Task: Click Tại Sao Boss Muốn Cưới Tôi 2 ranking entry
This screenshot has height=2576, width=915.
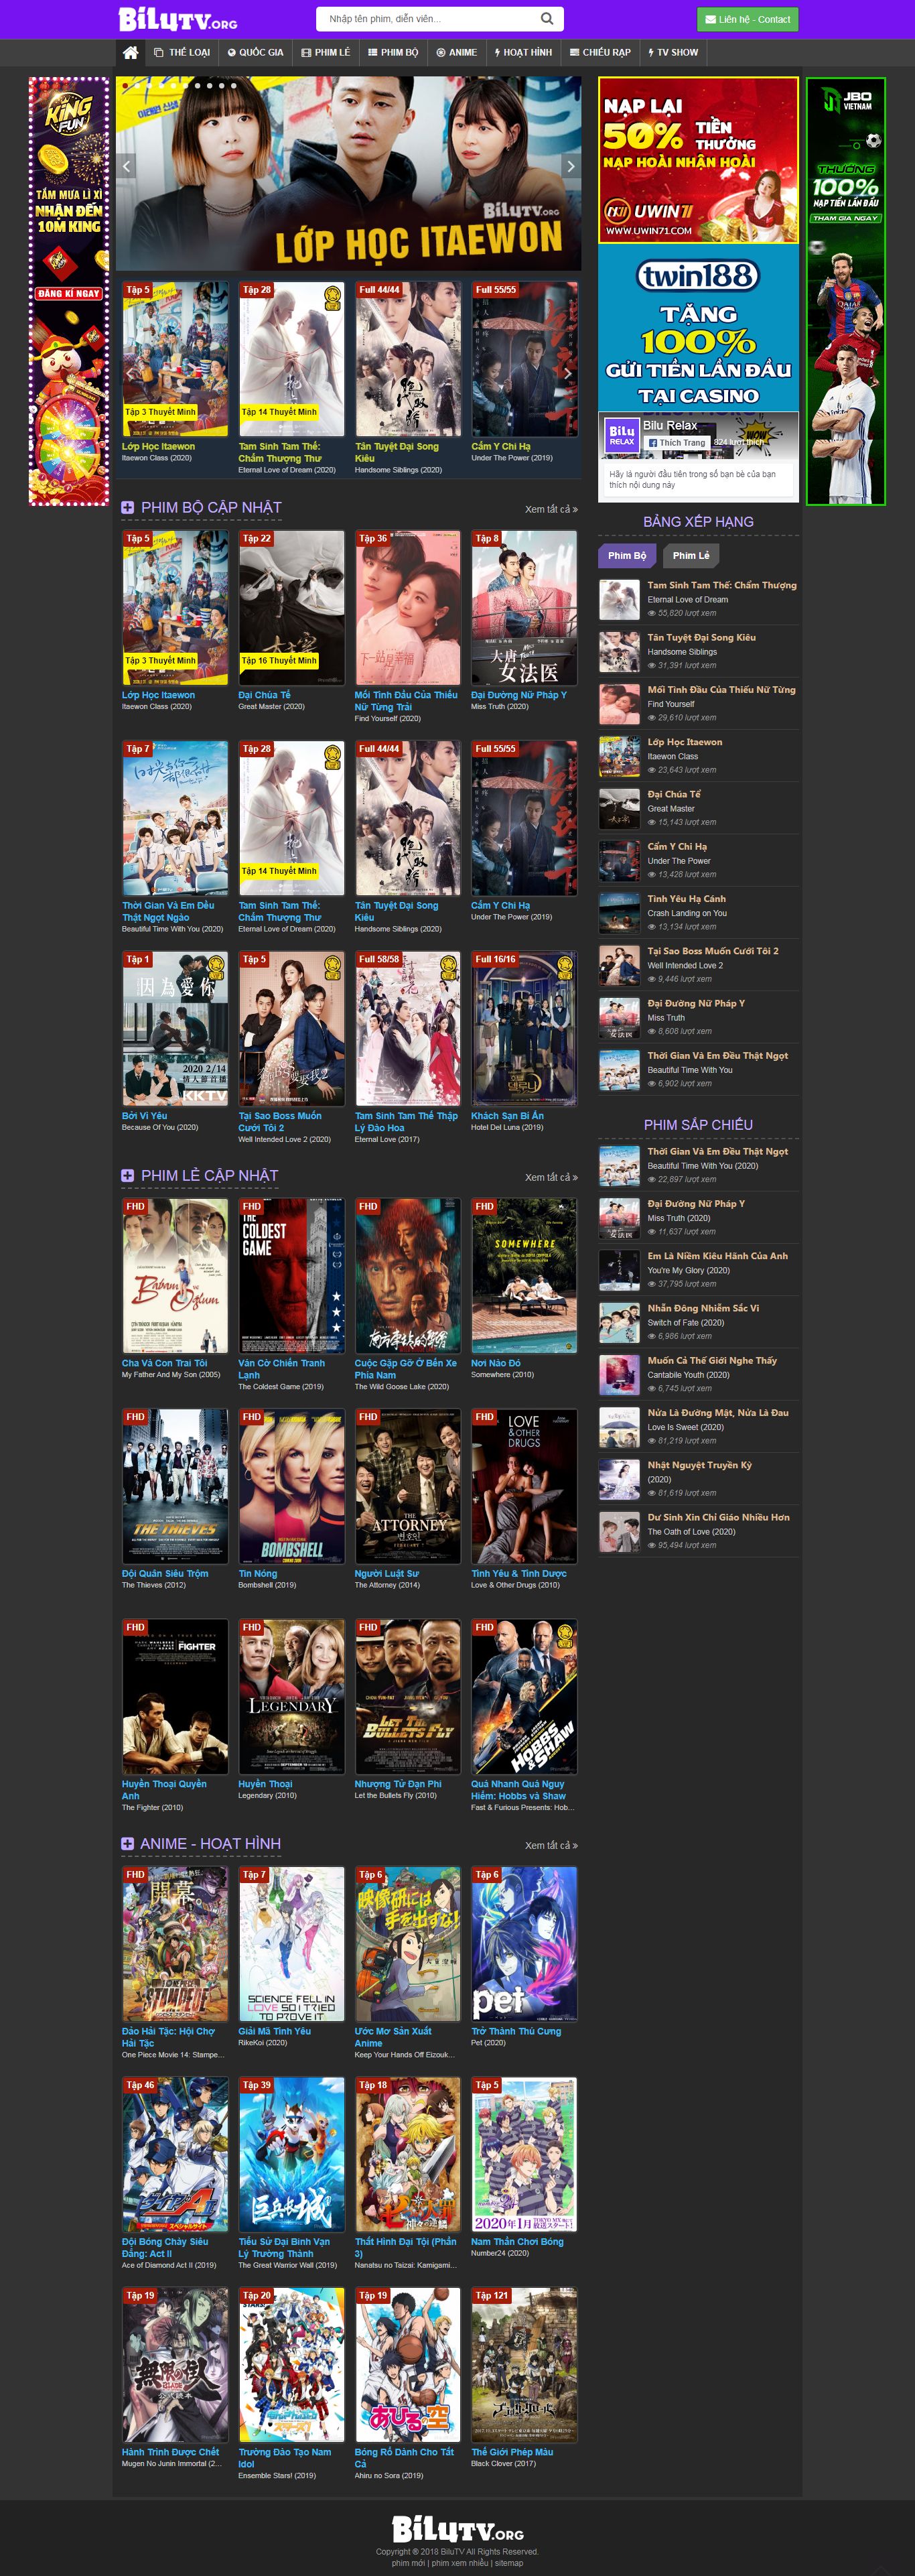Action: [x=699, y=964]
